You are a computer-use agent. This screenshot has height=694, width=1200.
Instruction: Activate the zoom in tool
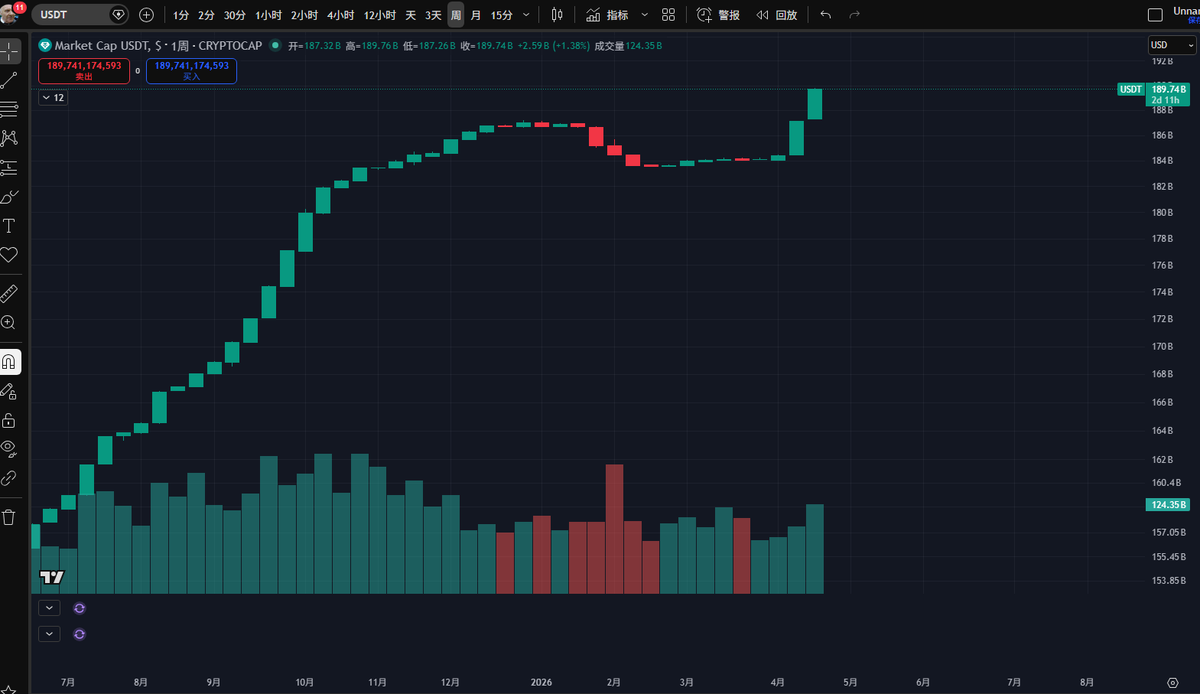click(x=9, y=322)
